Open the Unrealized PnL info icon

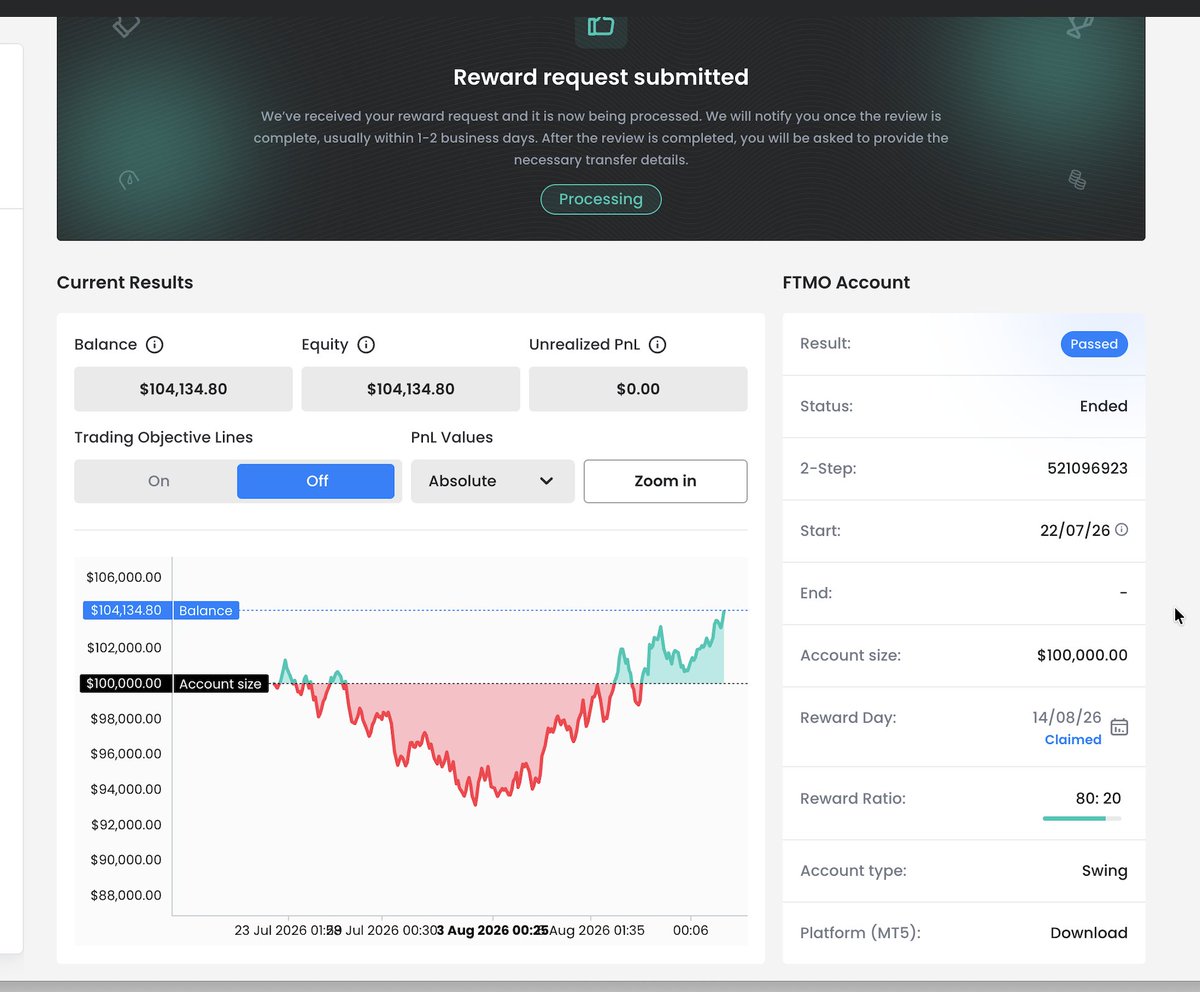[x=657, y=345]
